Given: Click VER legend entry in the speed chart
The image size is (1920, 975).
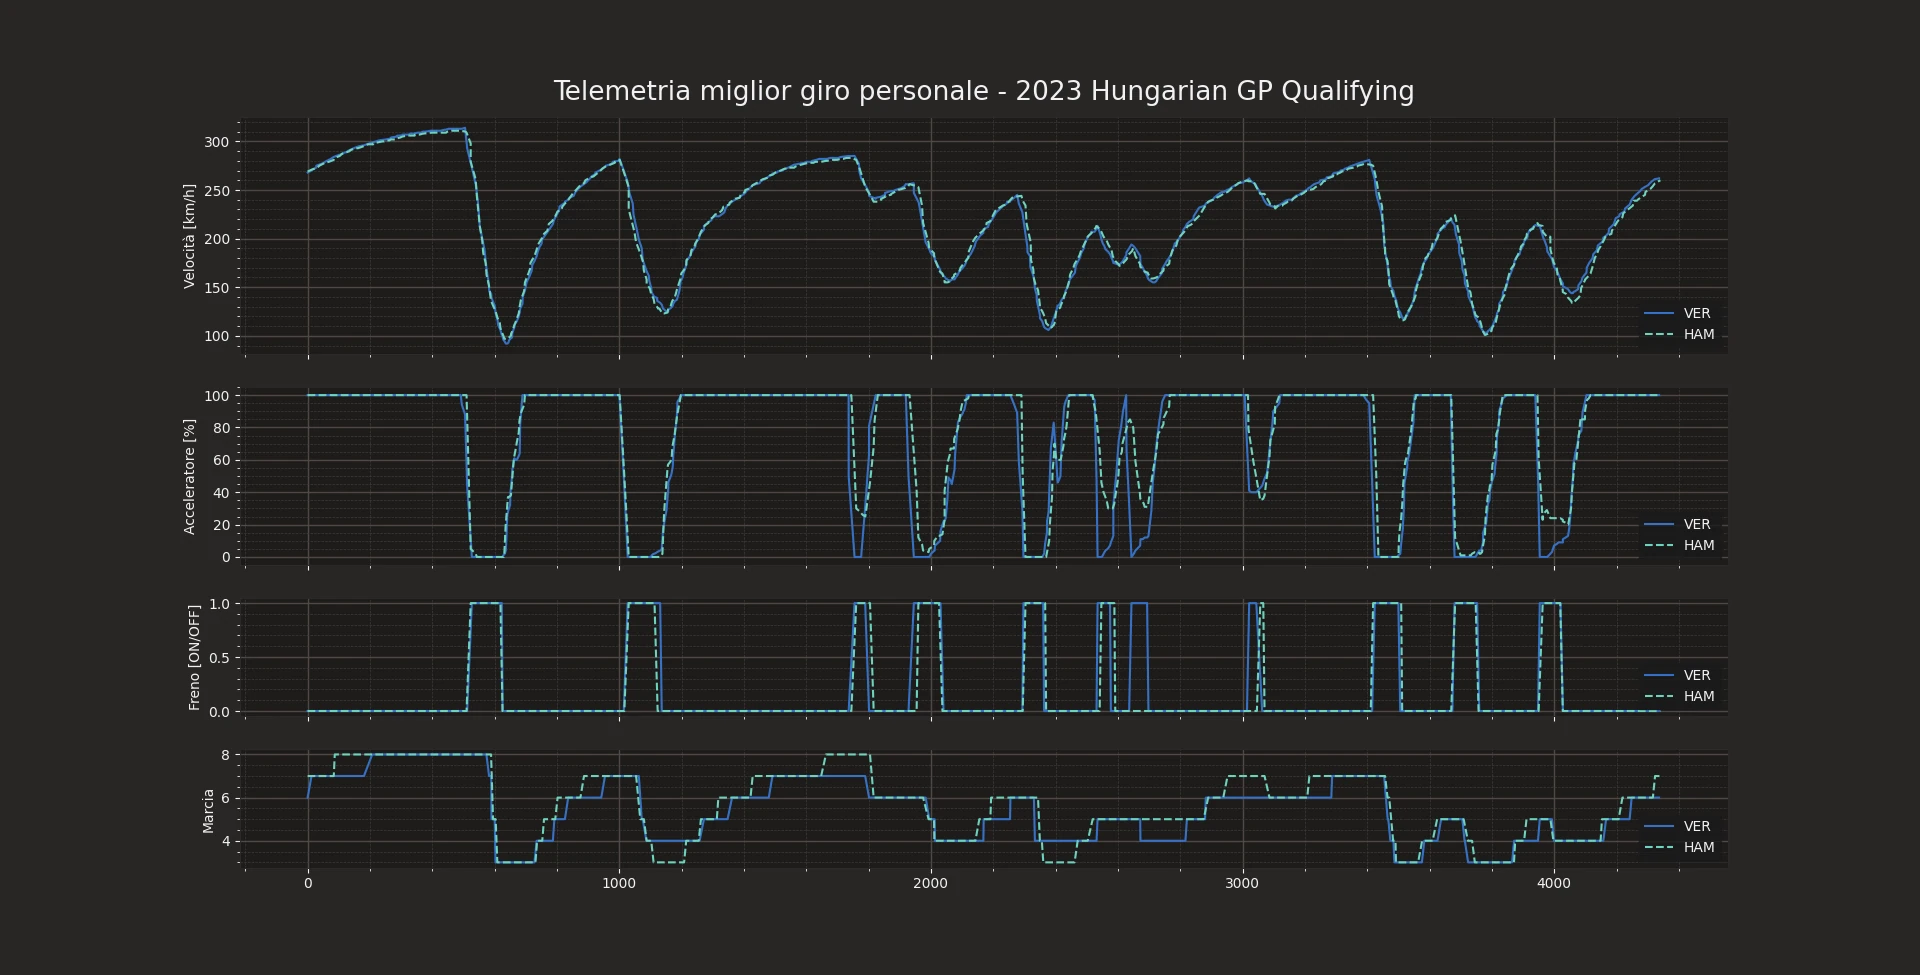Looking at the screenshot, I should 1680,313.
